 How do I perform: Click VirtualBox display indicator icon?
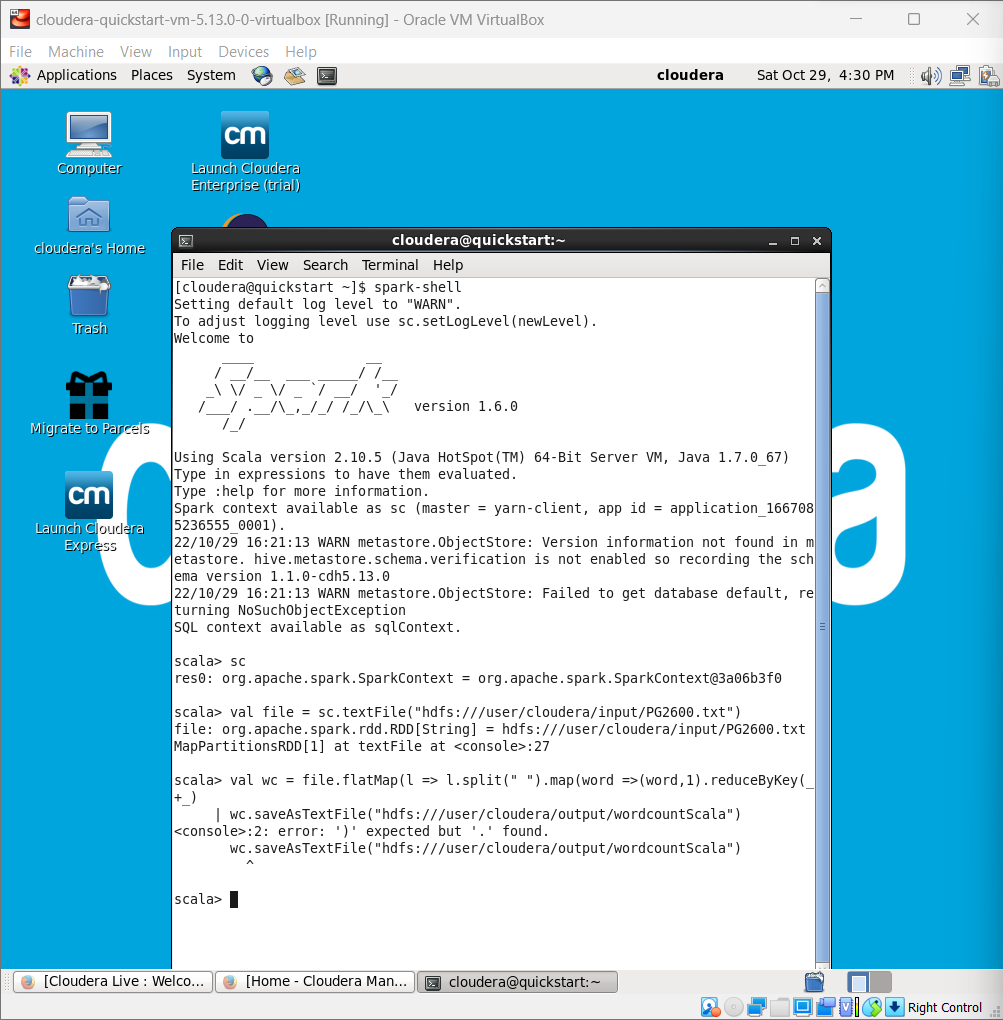click(803, 1007)
